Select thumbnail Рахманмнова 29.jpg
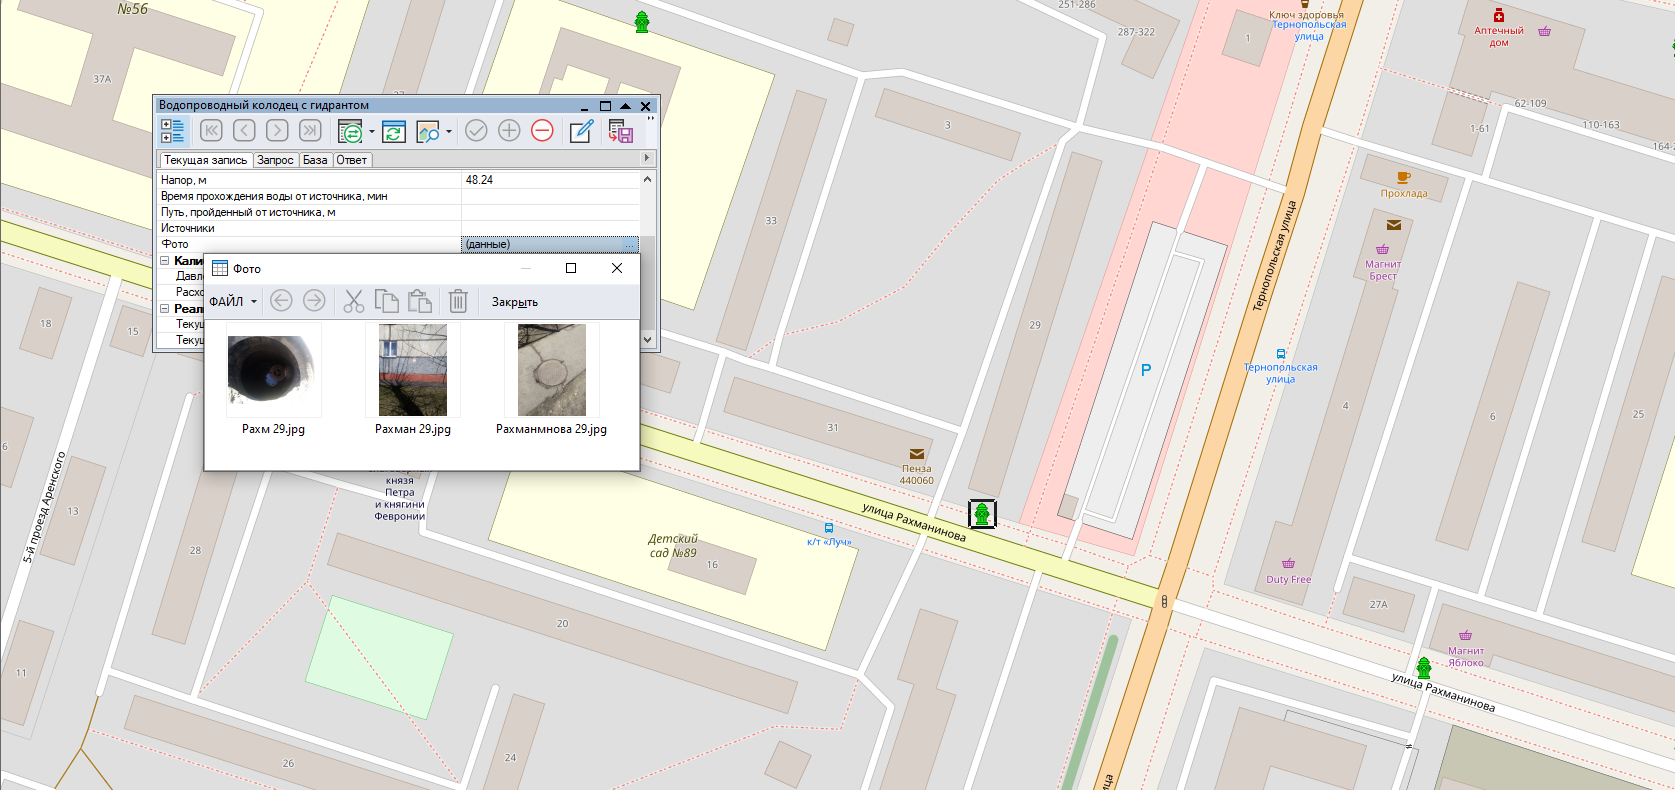 (x=552, y=370)
